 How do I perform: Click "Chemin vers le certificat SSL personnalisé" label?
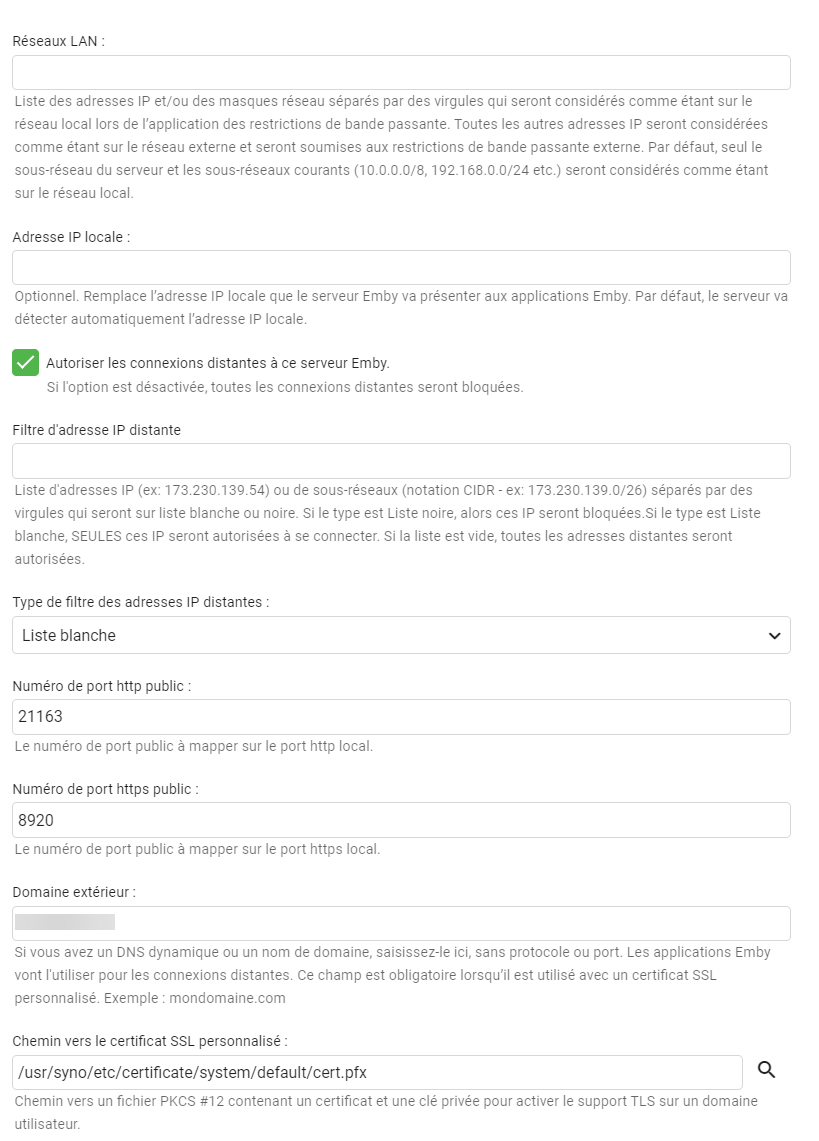150,1041
